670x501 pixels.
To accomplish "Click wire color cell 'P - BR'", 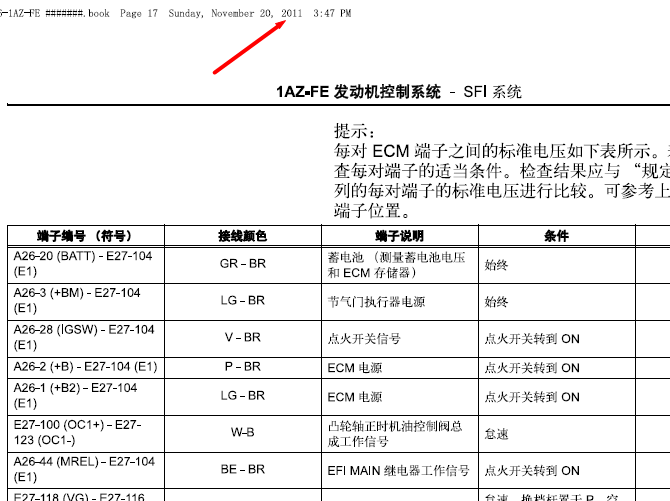I will (243, 367).
